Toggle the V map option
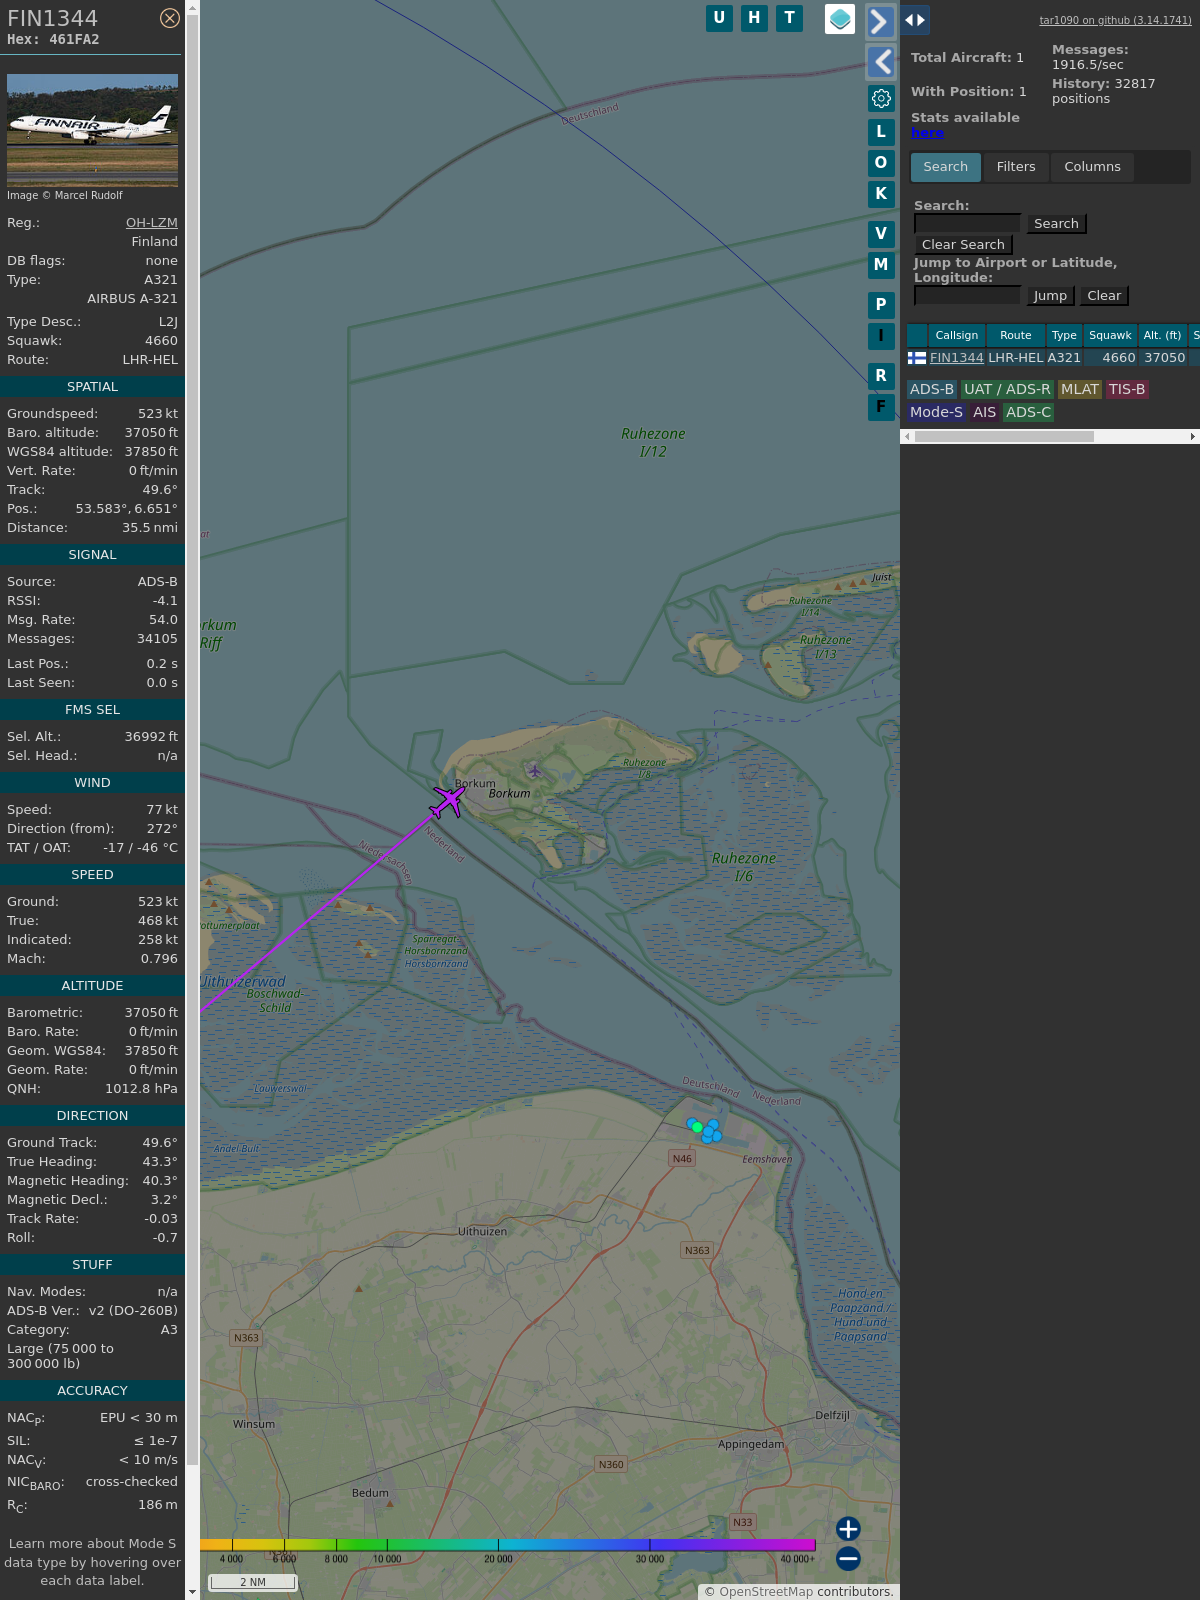Image resolution: width=1200 pixels, height=1600 pixels. click(881, 234)
